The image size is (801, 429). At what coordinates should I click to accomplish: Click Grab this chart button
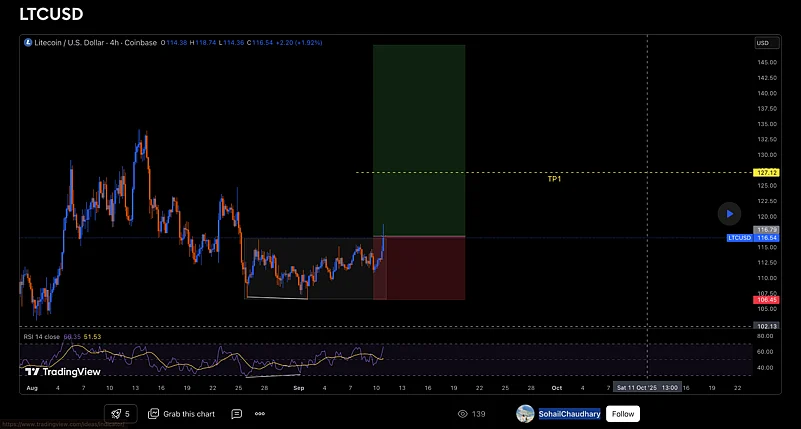pos(181,414)
